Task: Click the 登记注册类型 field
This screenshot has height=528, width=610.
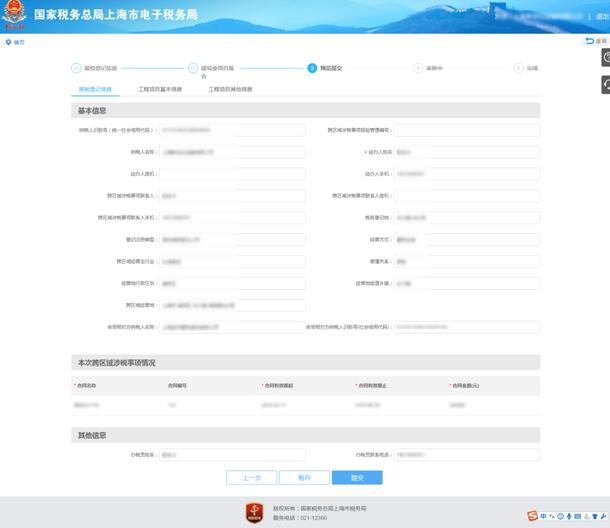Action: pyautogui.click(x=232, y=240)
